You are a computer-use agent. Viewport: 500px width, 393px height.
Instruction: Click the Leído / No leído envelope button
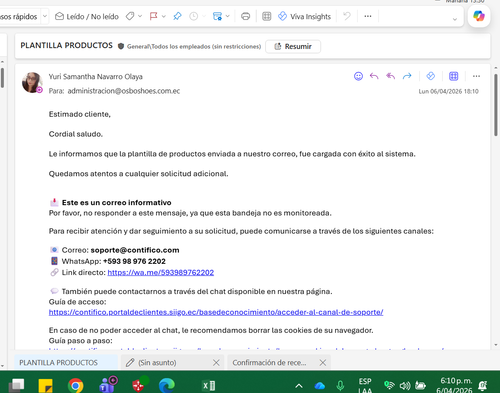[x=87, y=16]
